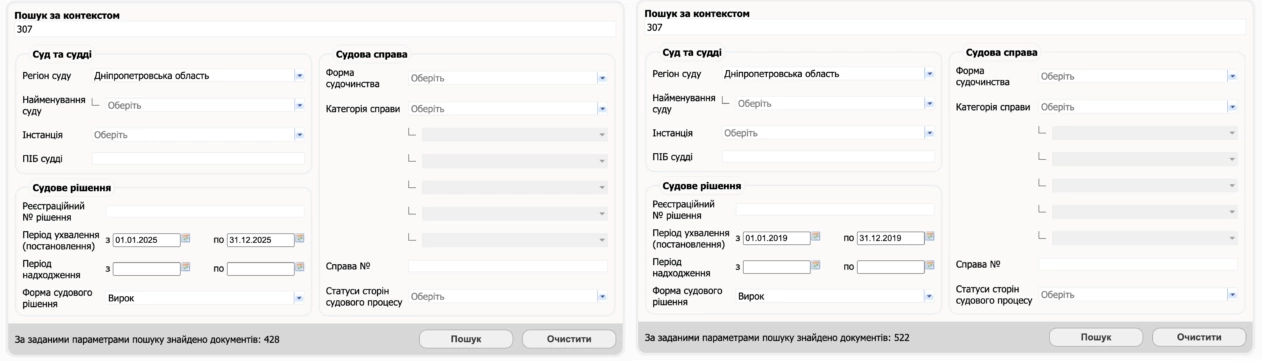Open calendar icon beside date 31.12.2025

[x=299, y=239]
